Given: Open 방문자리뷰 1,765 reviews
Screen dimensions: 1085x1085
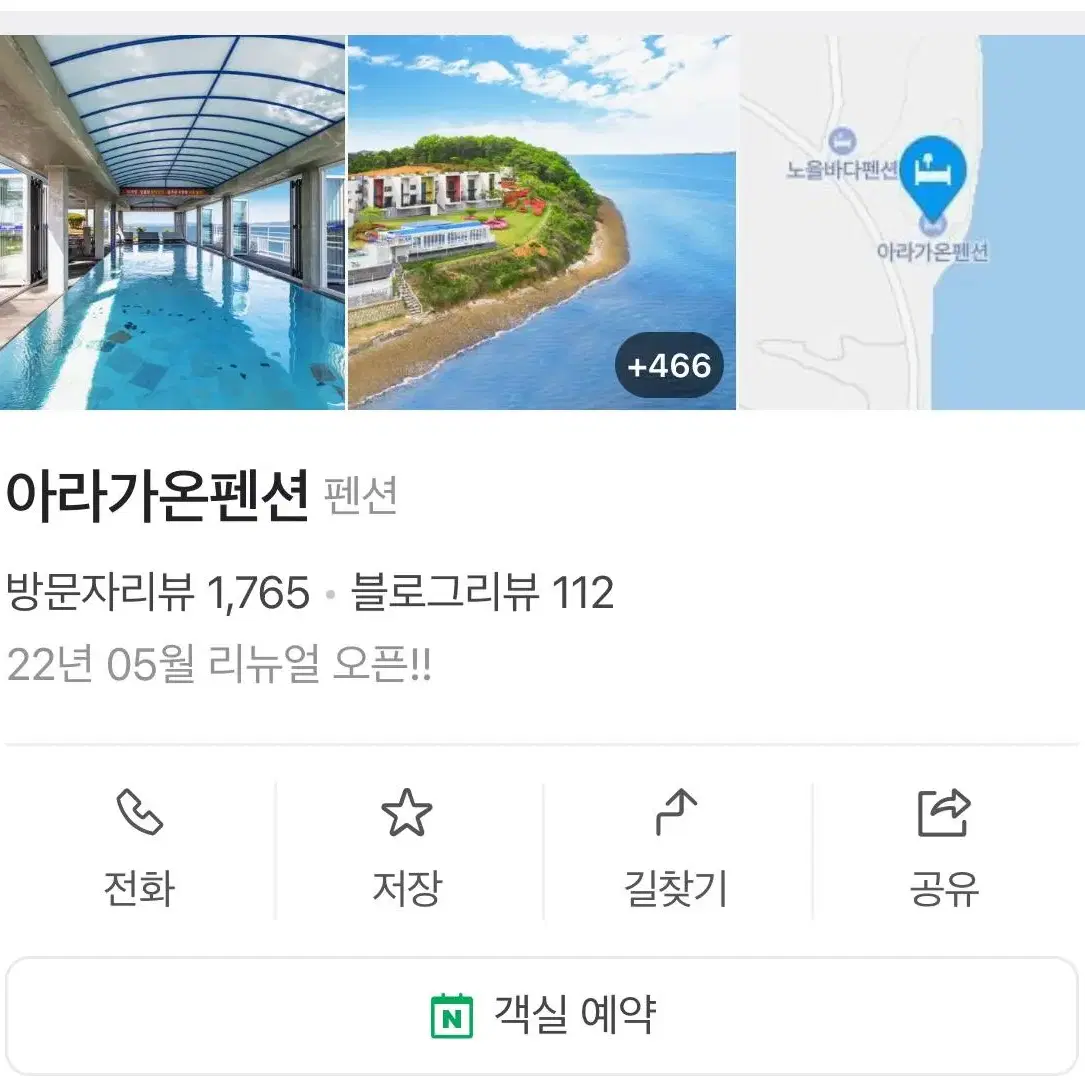Looking at the screenshot, I should pyautogui.click(x=158, y=592).
